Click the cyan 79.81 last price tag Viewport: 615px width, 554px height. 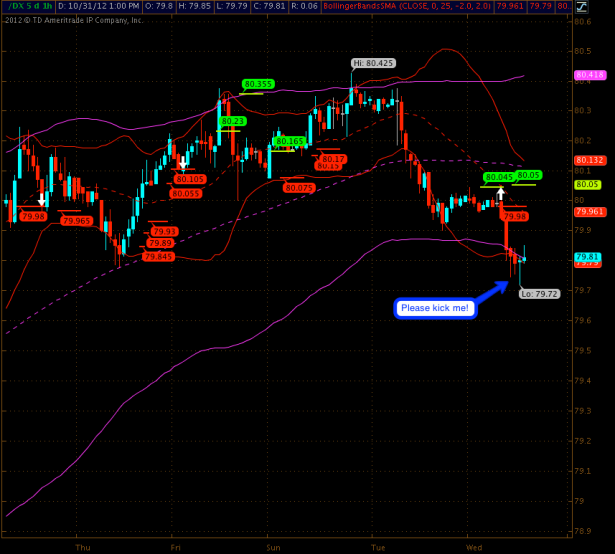[x=588, y=257]
